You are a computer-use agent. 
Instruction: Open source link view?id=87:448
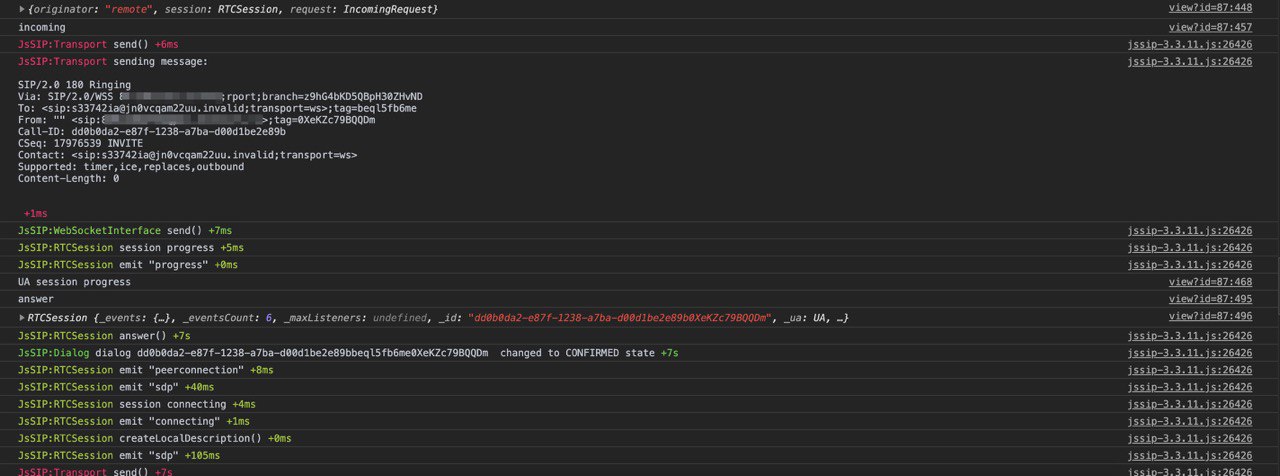(x=1210, y=8)
